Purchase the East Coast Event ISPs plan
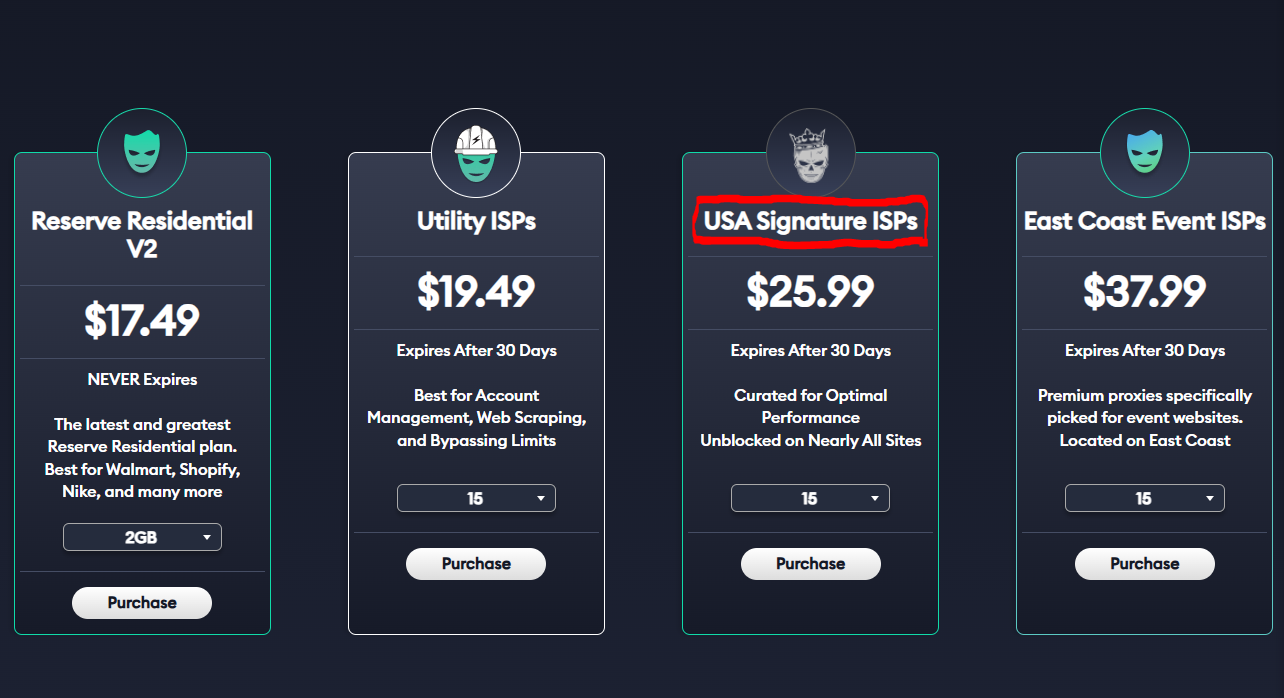The image size is (1284, 698). coord(1144,563)
